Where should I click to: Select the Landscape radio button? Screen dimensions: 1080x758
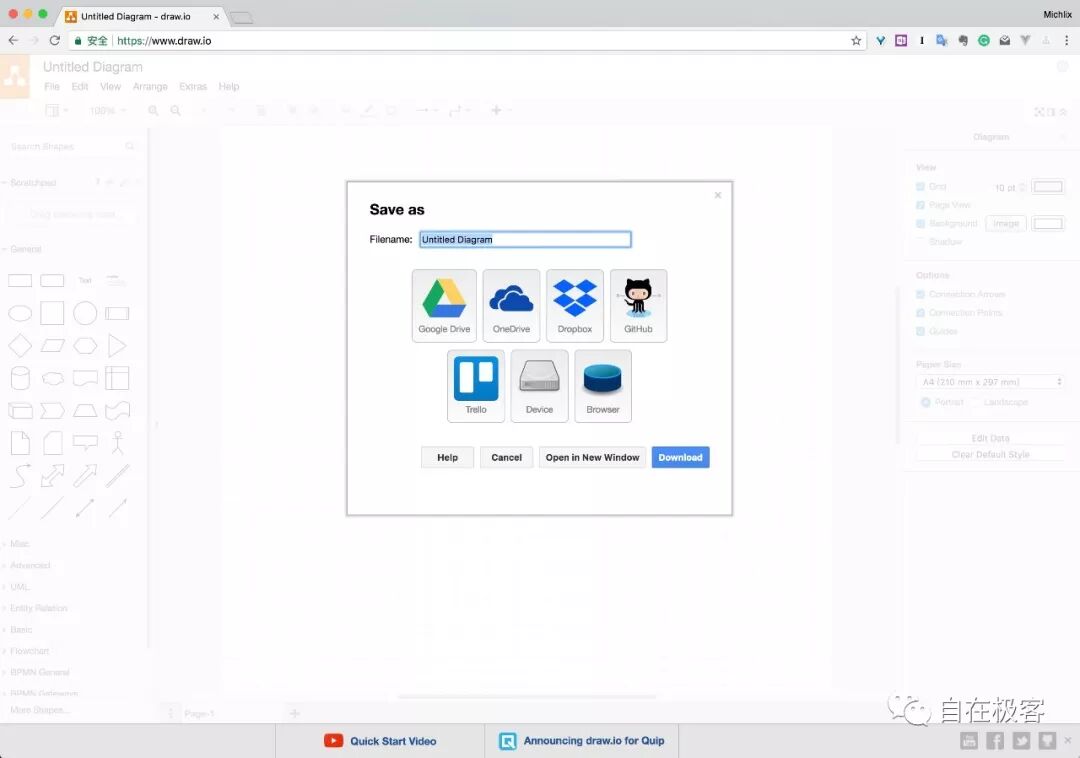pos(975,402)
